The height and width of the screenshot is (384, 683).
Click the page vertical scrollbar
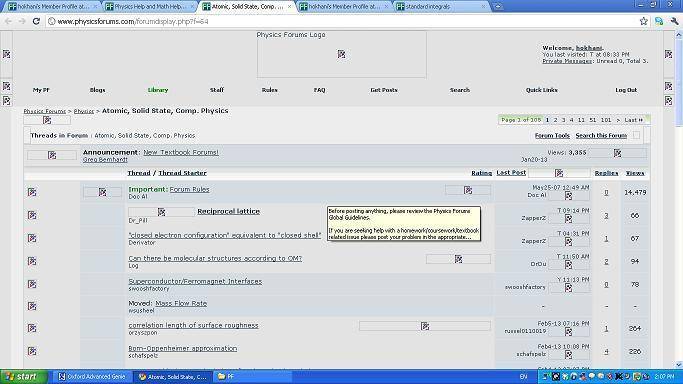679,200
